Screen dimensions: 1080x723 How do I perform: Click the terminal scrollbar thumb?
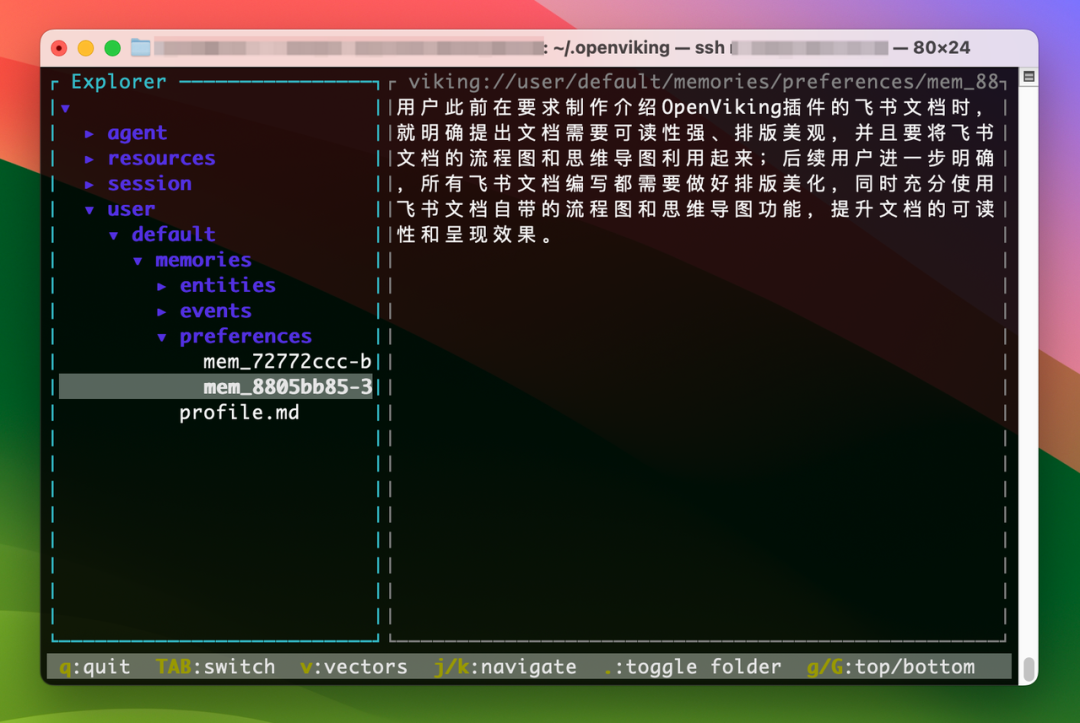pos(1029,669)
